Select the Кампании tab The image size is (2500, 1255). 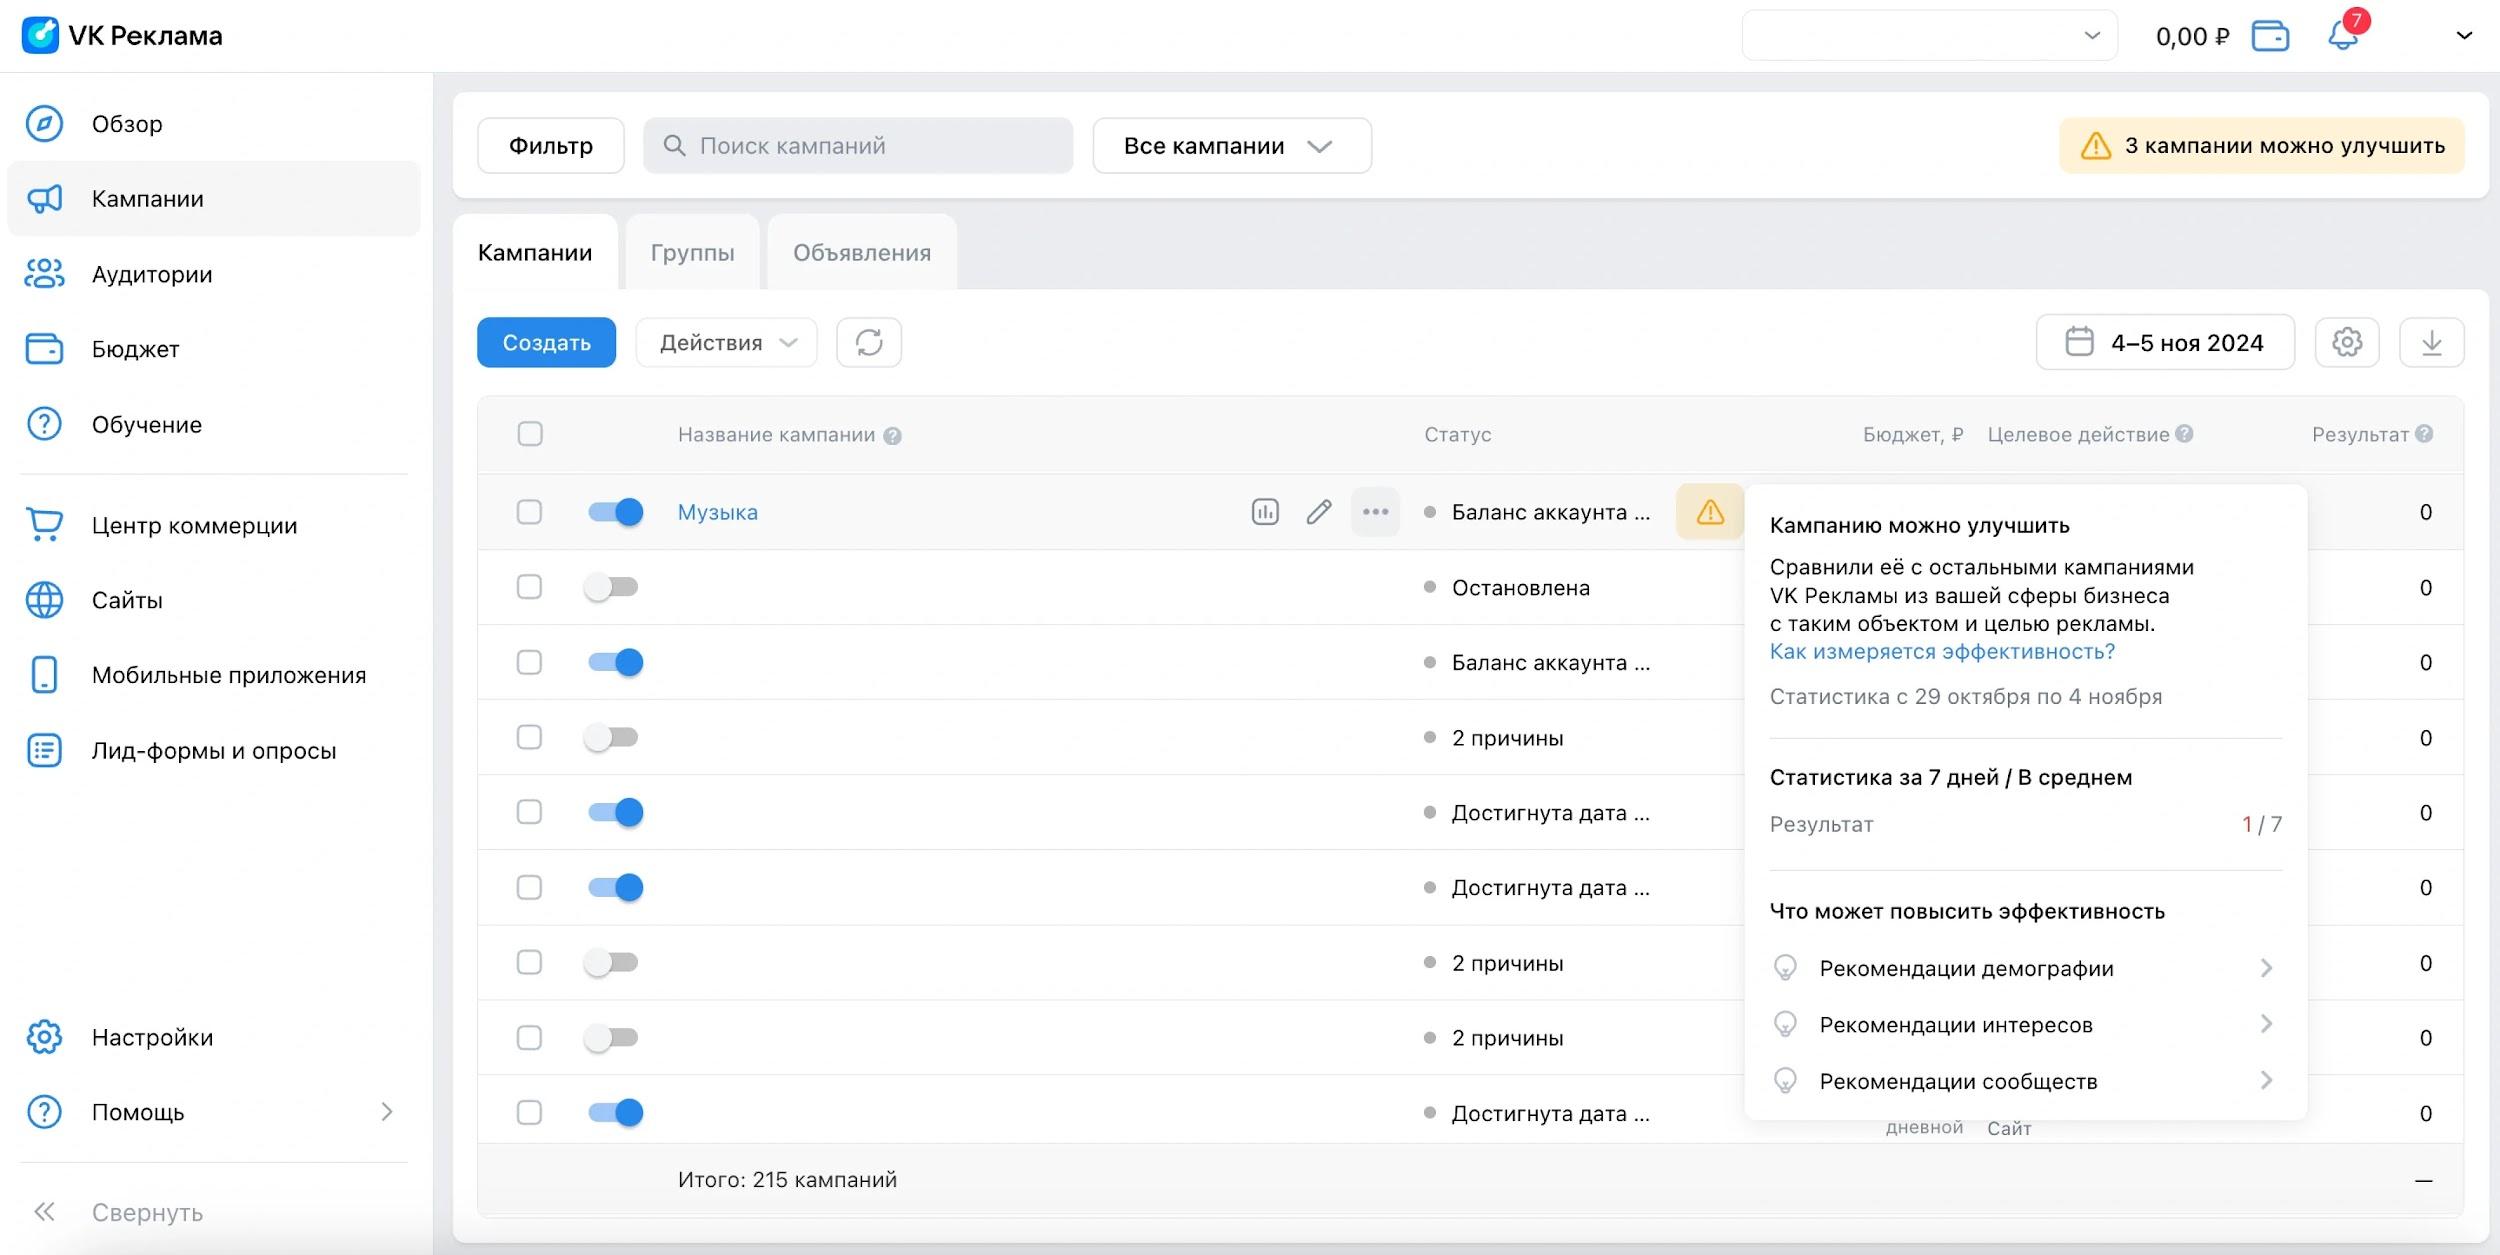[x=535, y=253]
